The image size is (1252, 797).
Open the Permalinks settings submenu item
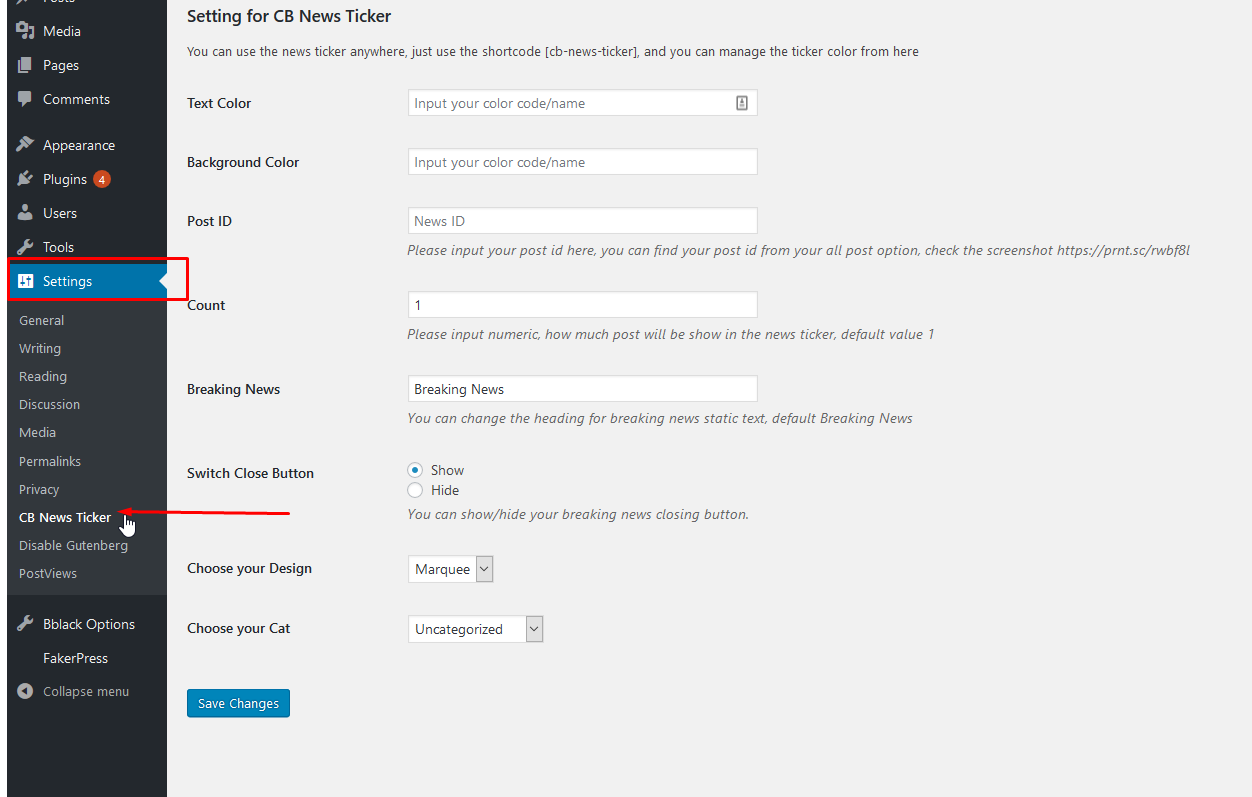(50, 461)
